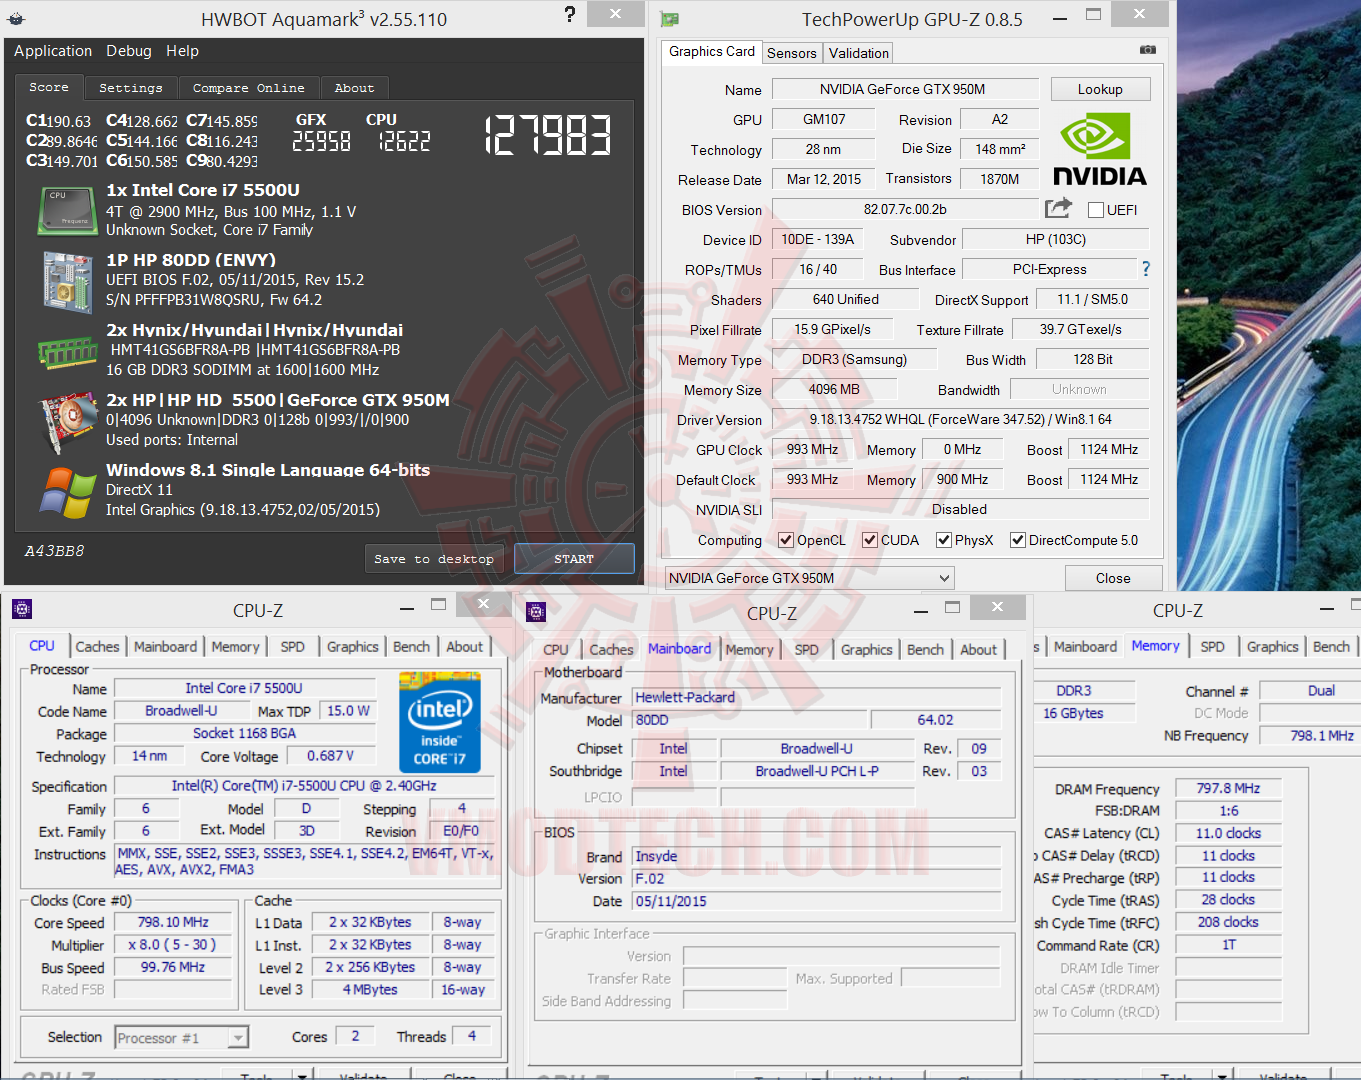Open SPD tab in middle CPU-Z window
1361x1080 pixels.
tap(806, 650)
